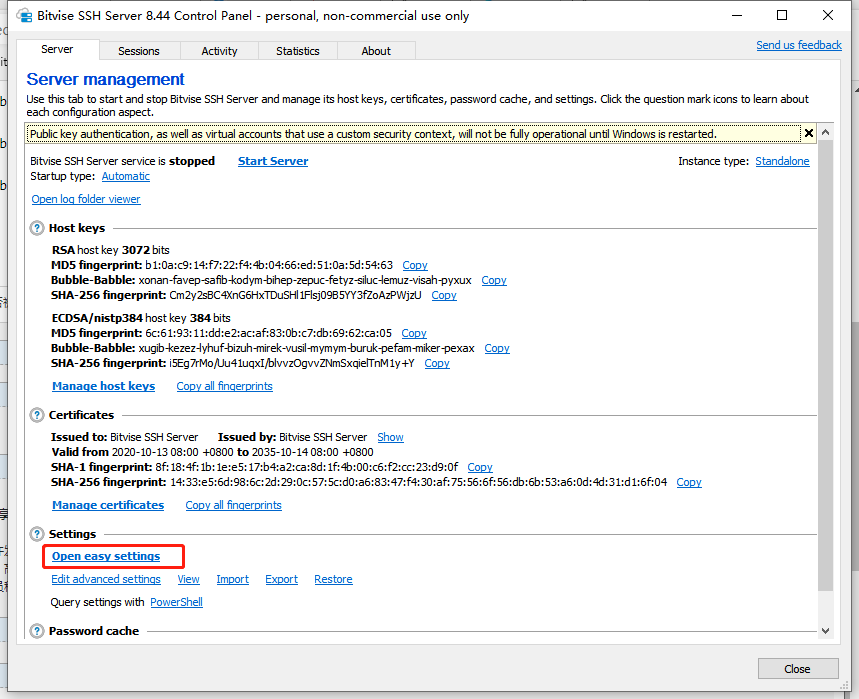Click Manage certificates link
The image size is (859, 699).
click(x=108, y=505)
